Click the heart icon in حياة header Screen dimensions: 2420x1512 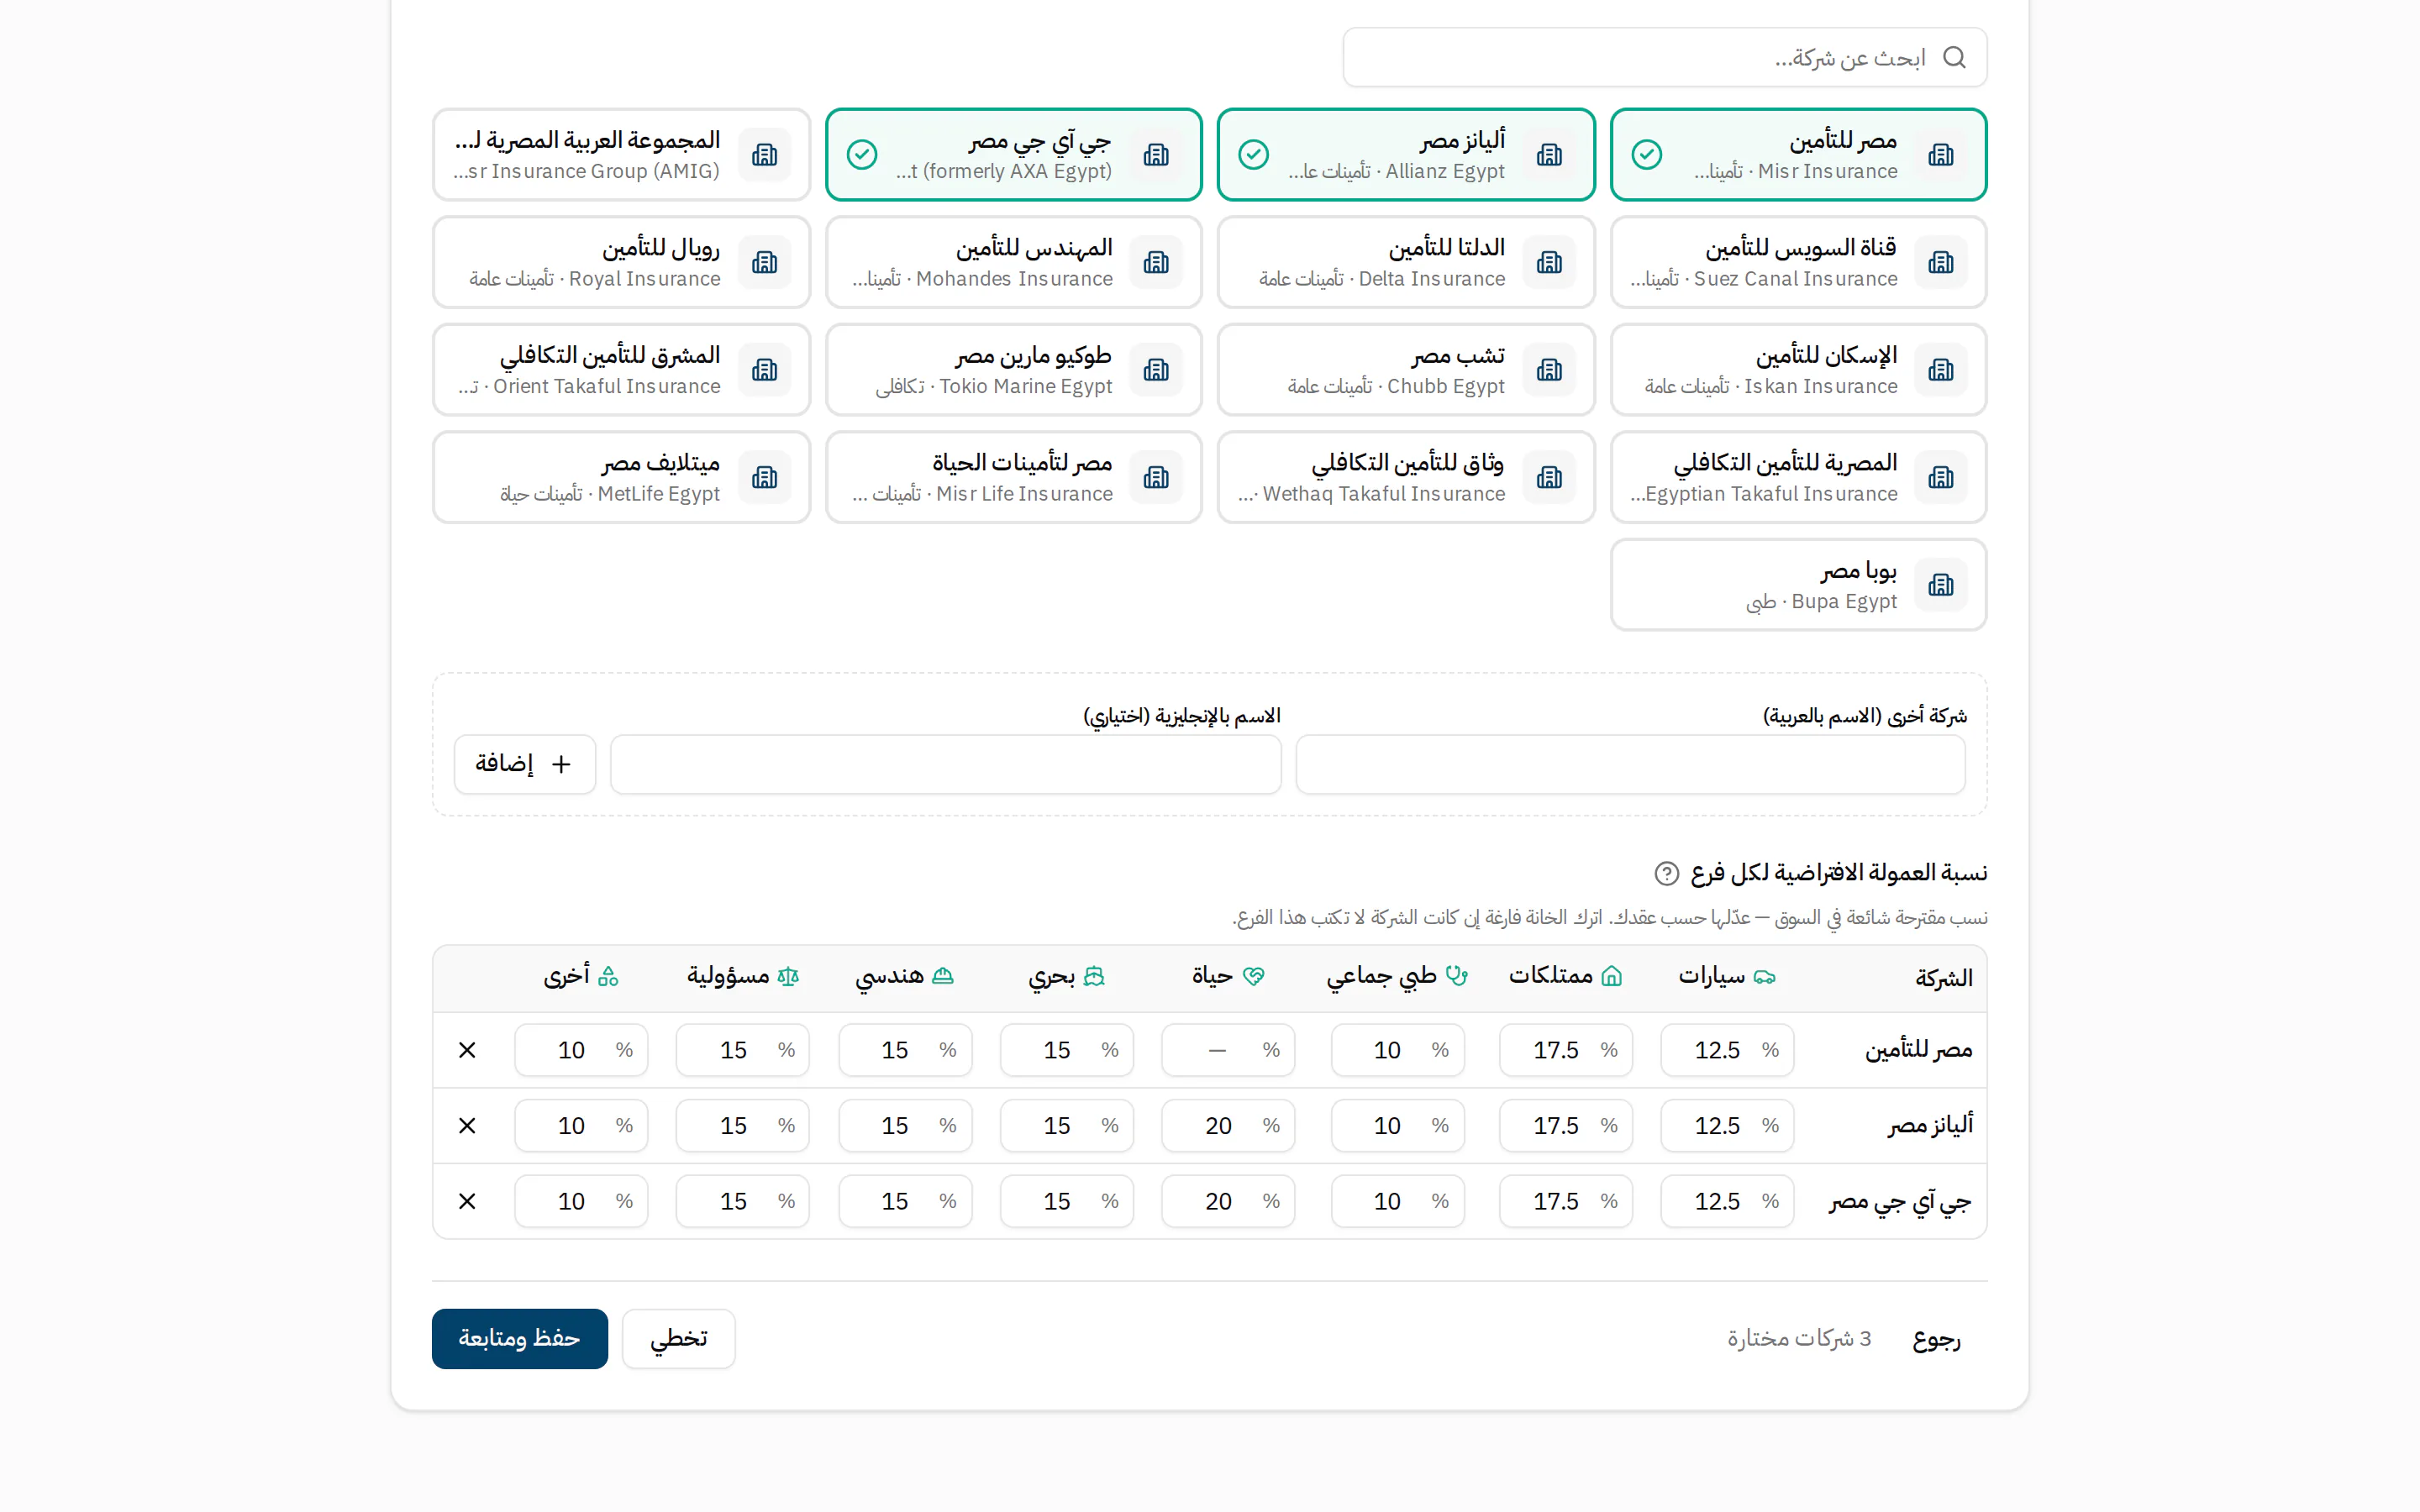click(1253, 977)
